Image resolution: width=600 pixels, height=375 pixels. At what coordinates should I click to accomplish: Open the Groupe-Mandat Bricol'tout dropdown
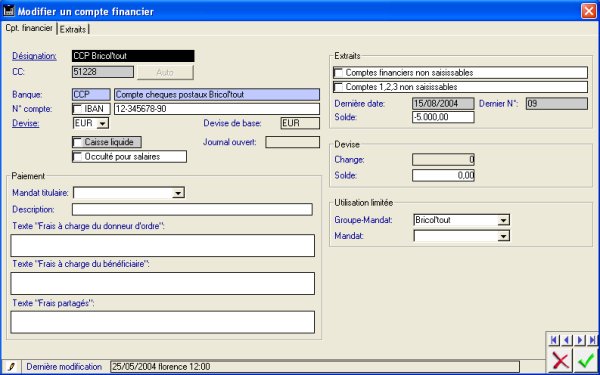(504, 220)
